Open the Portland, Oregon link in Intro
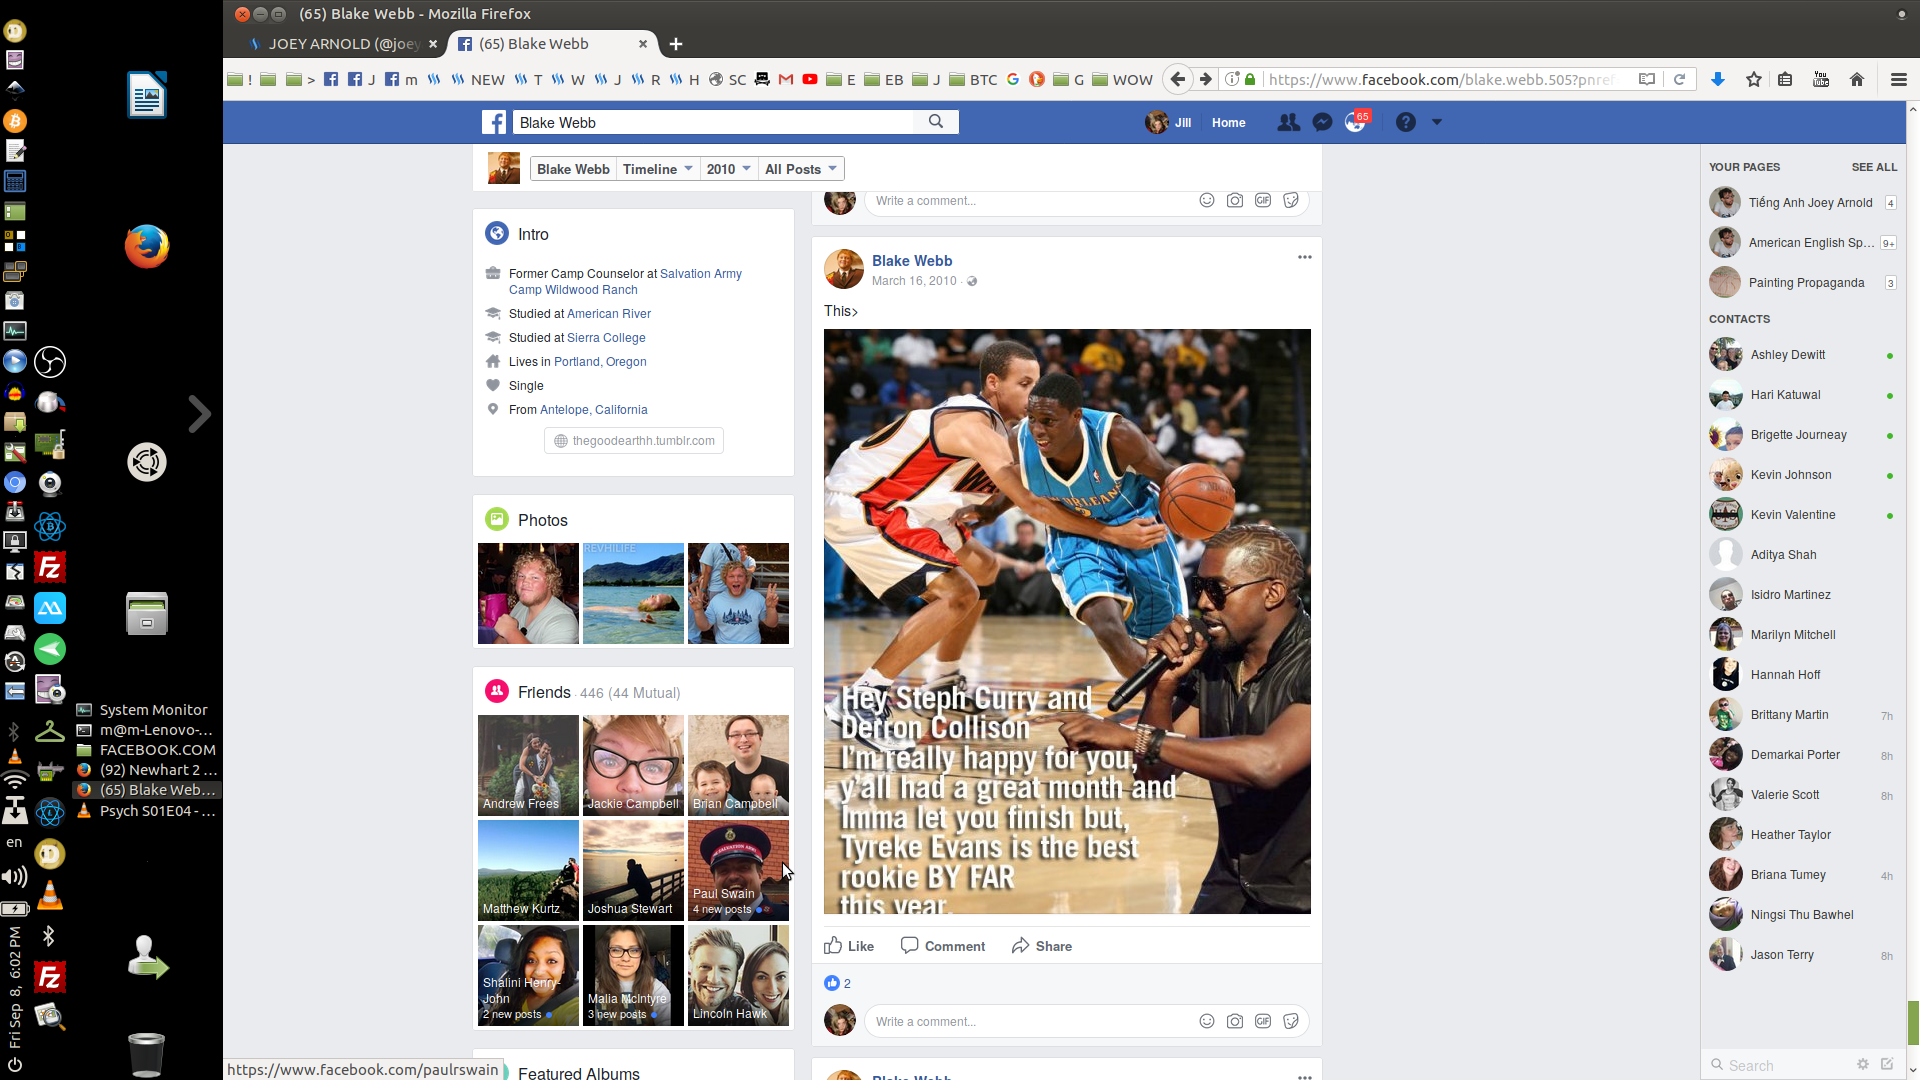 coord(600,362)
